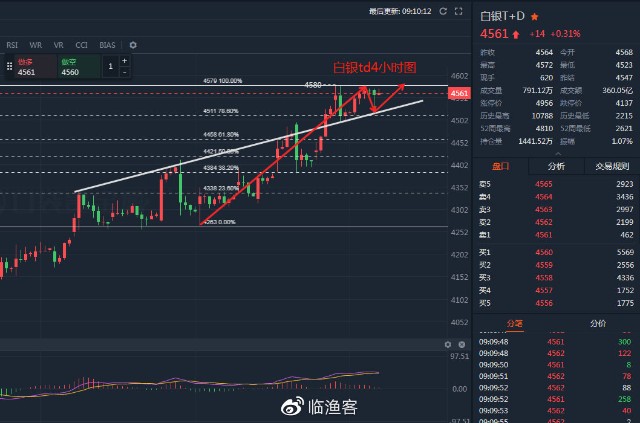Image resolution: width=640 pixels, height=423 pixels.
Task: Click the 成交额 value 360.05亿
Action: coord(618,90)
